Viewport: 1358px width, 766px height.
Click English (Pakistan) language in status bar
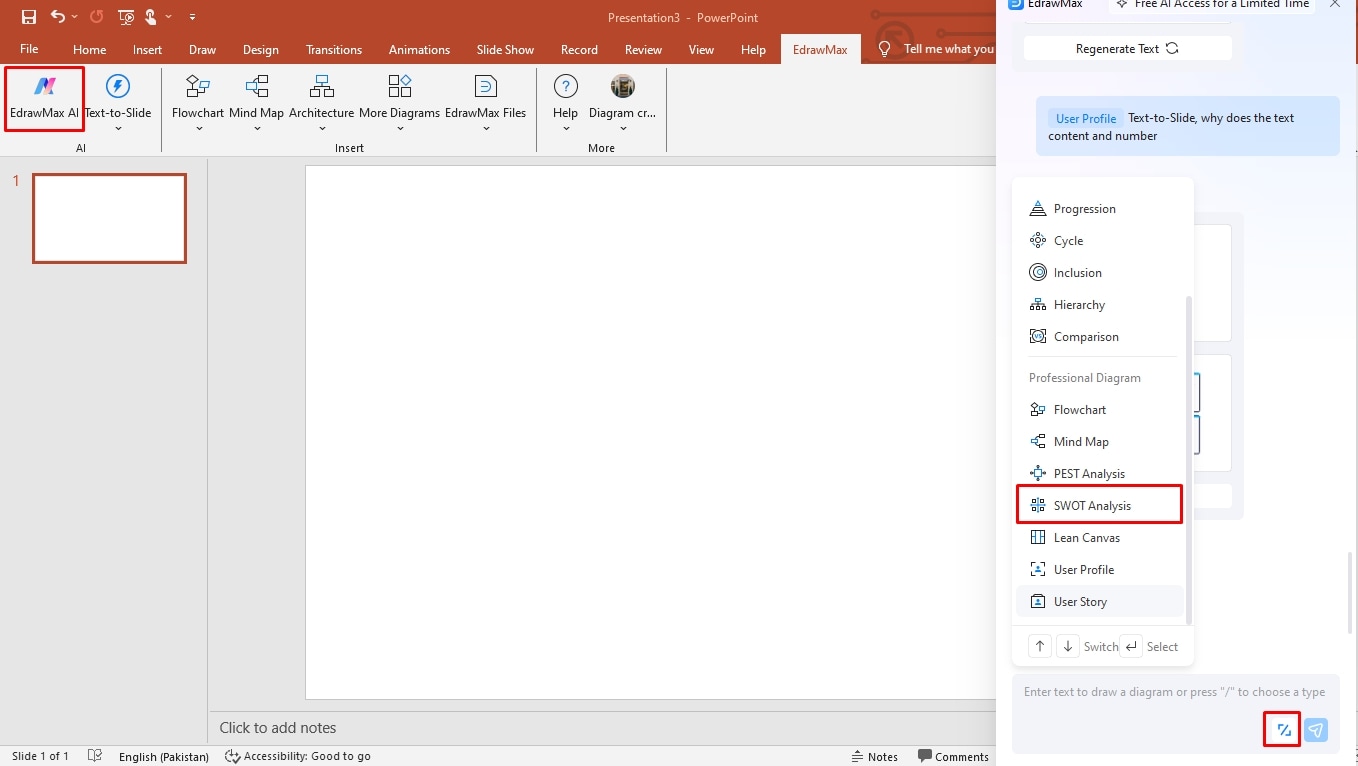(x=164, y=757)
